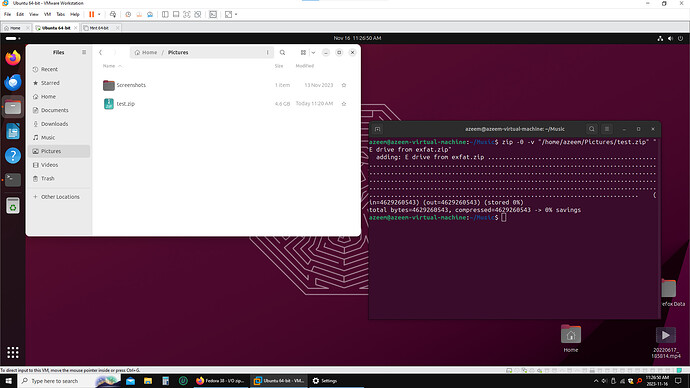Sort files by Size column
The image size is (690, 388).
(279, 66)
